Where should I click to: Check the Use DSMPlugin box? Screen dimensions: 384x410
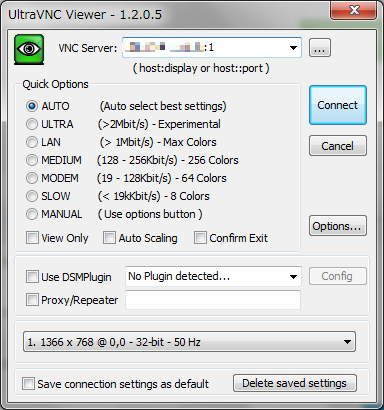tap(32, 277)
